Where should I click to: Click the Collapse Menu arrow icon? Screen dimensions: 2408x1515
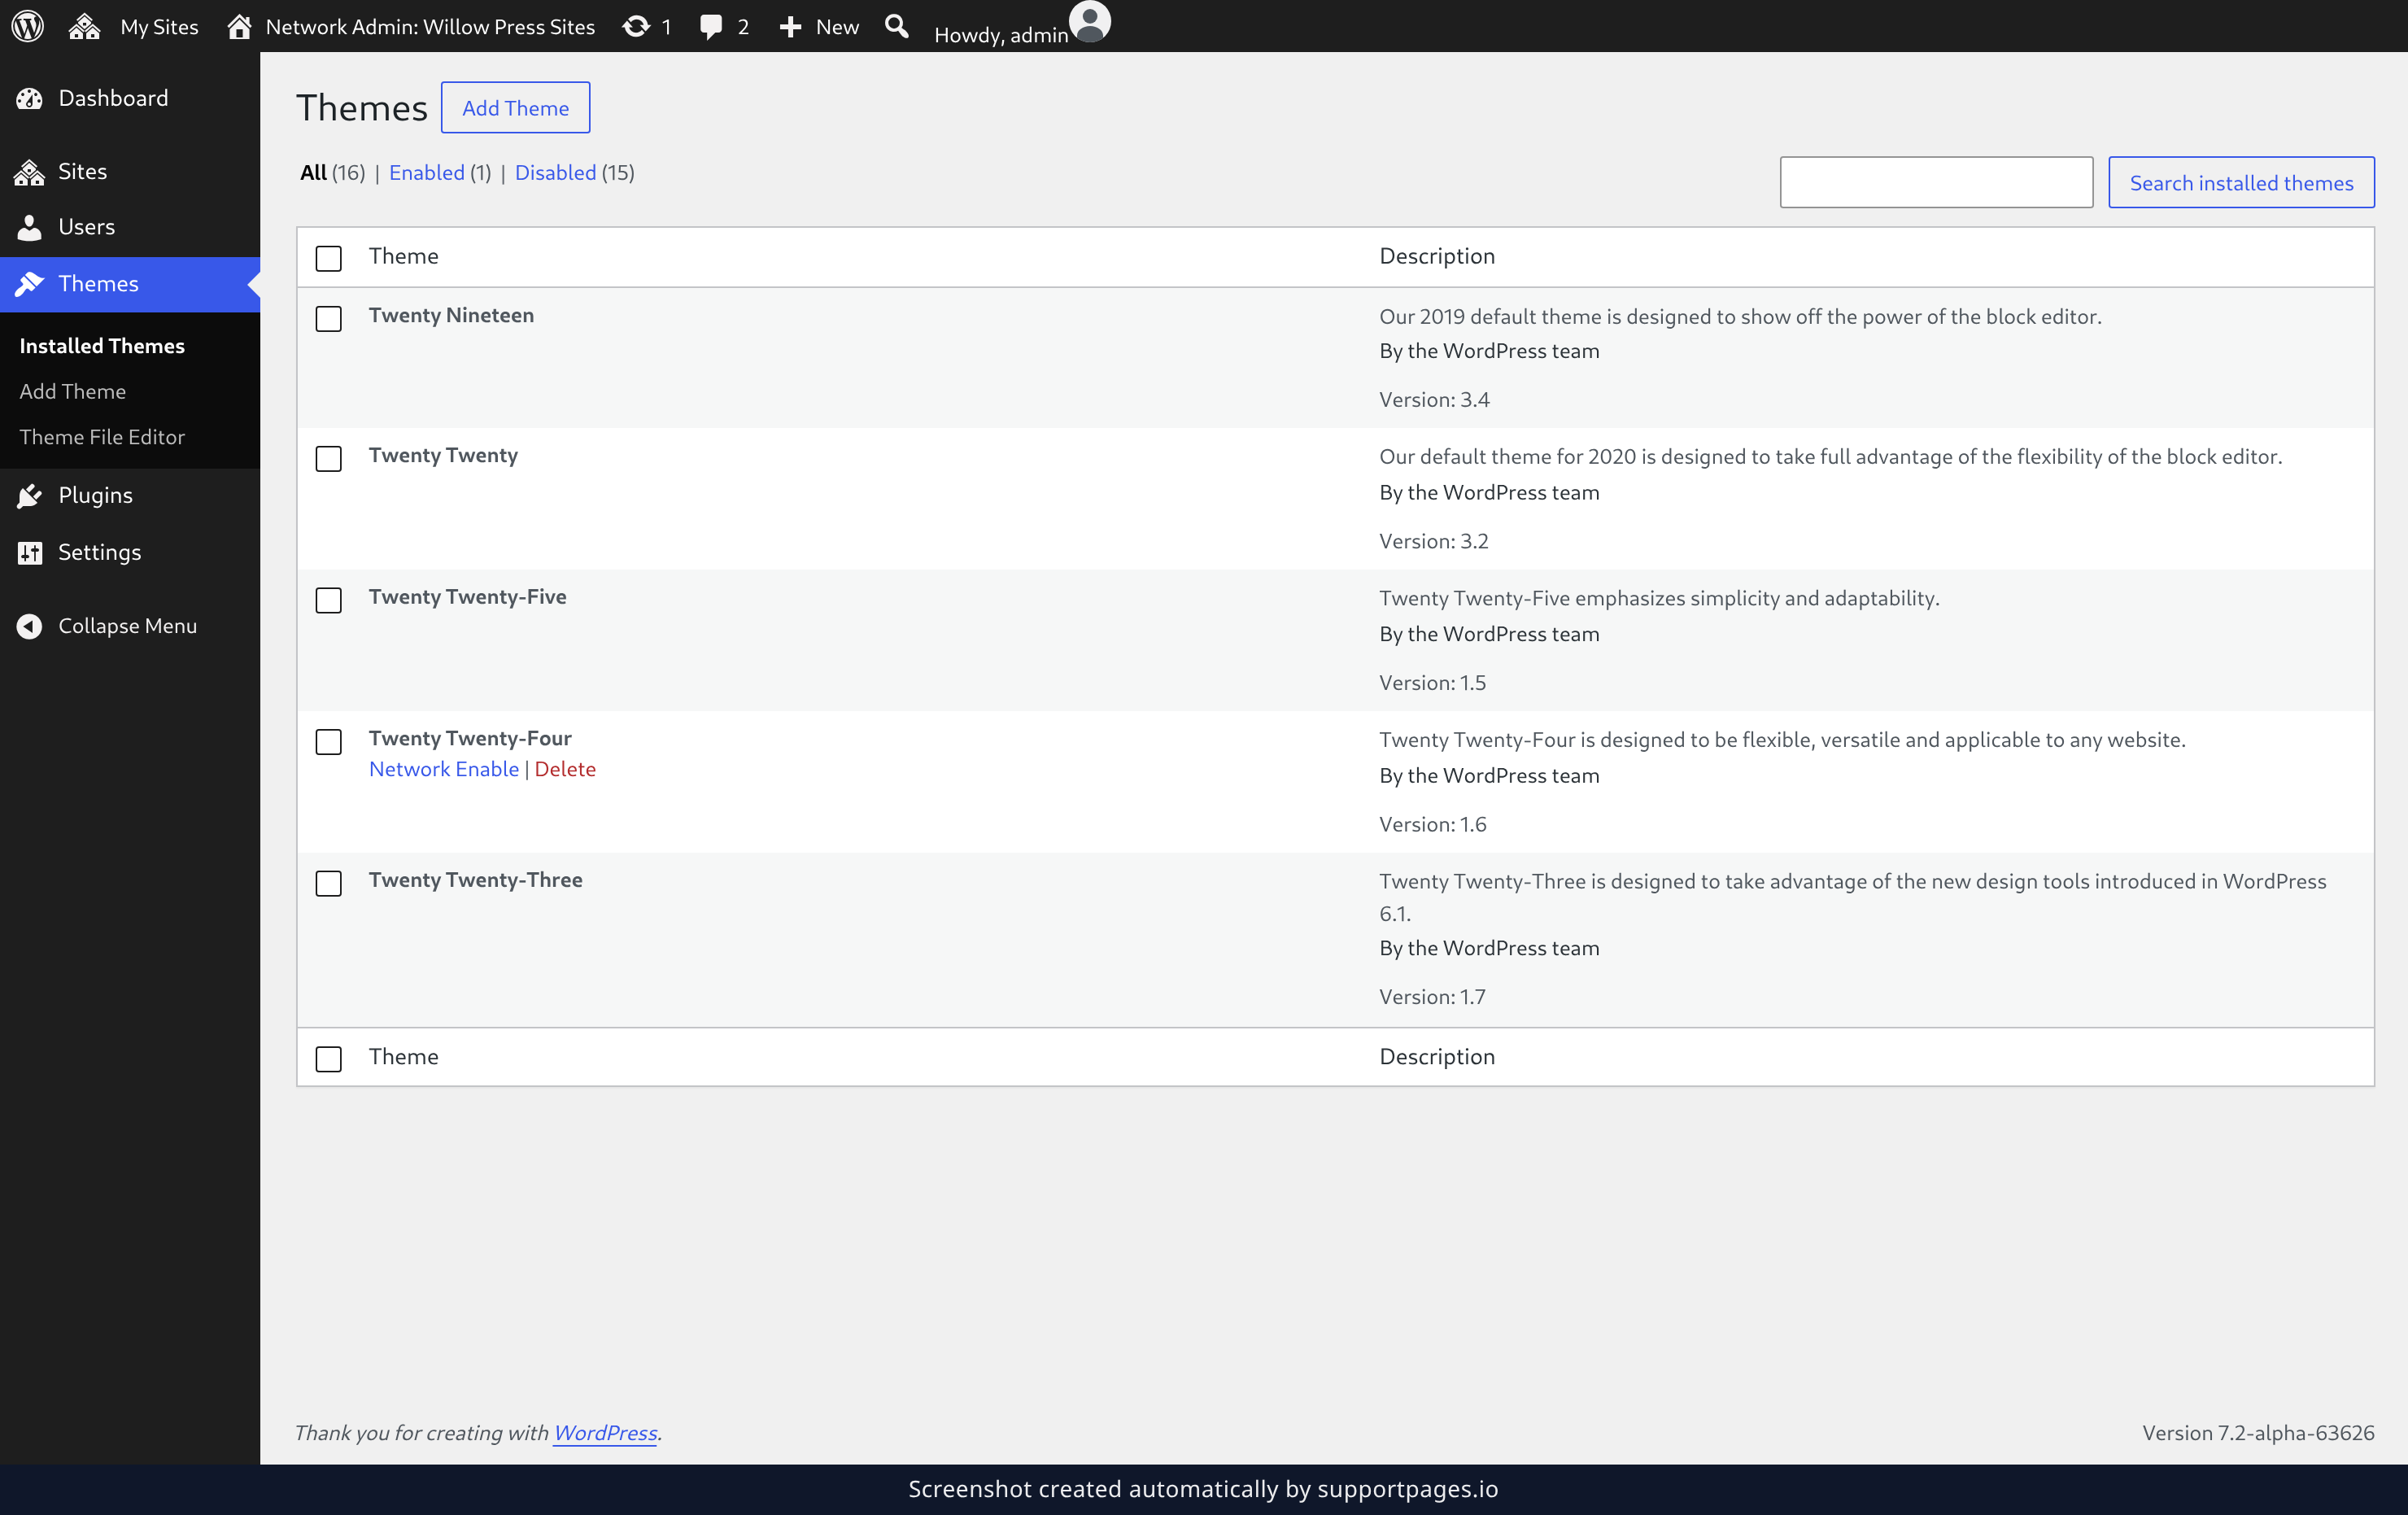coord(30,626)
